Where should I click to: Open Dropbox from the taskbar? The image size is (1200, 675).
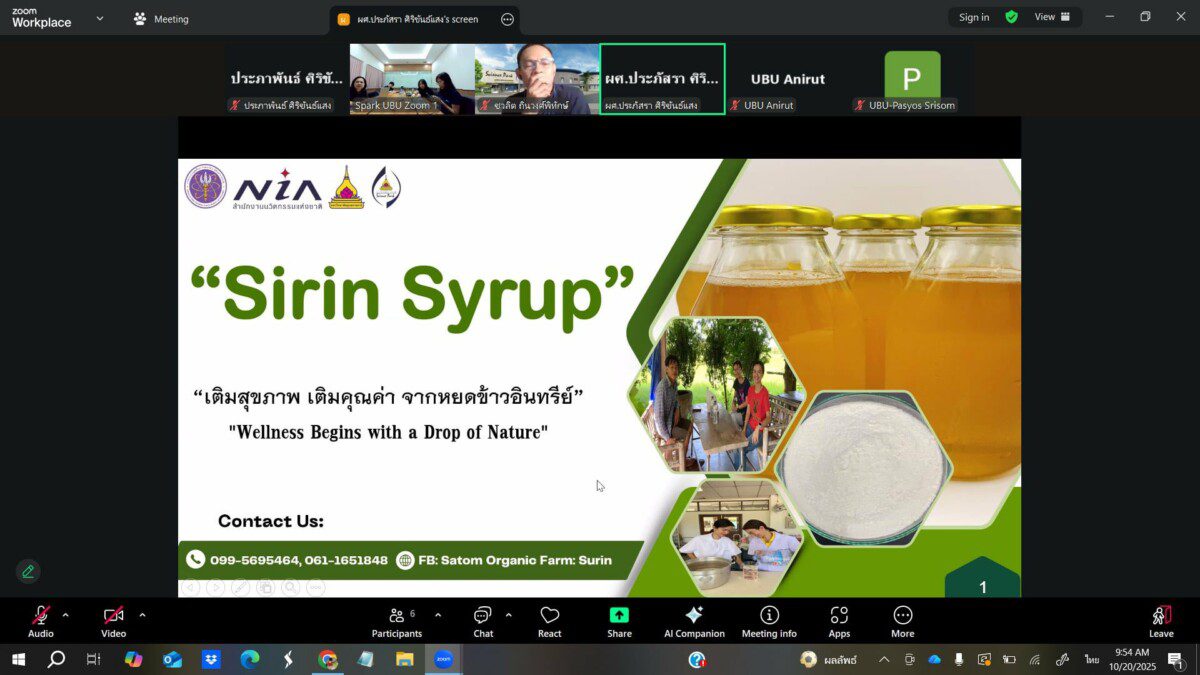211,659
